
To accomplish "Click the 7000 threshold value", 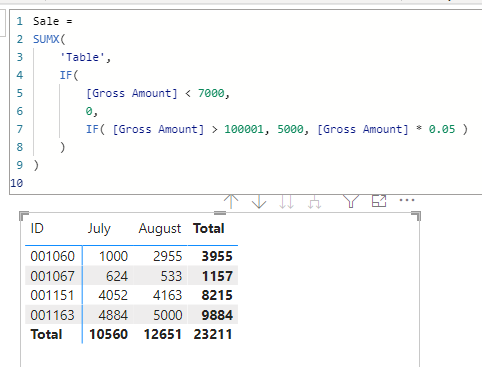I will (211, 93).
